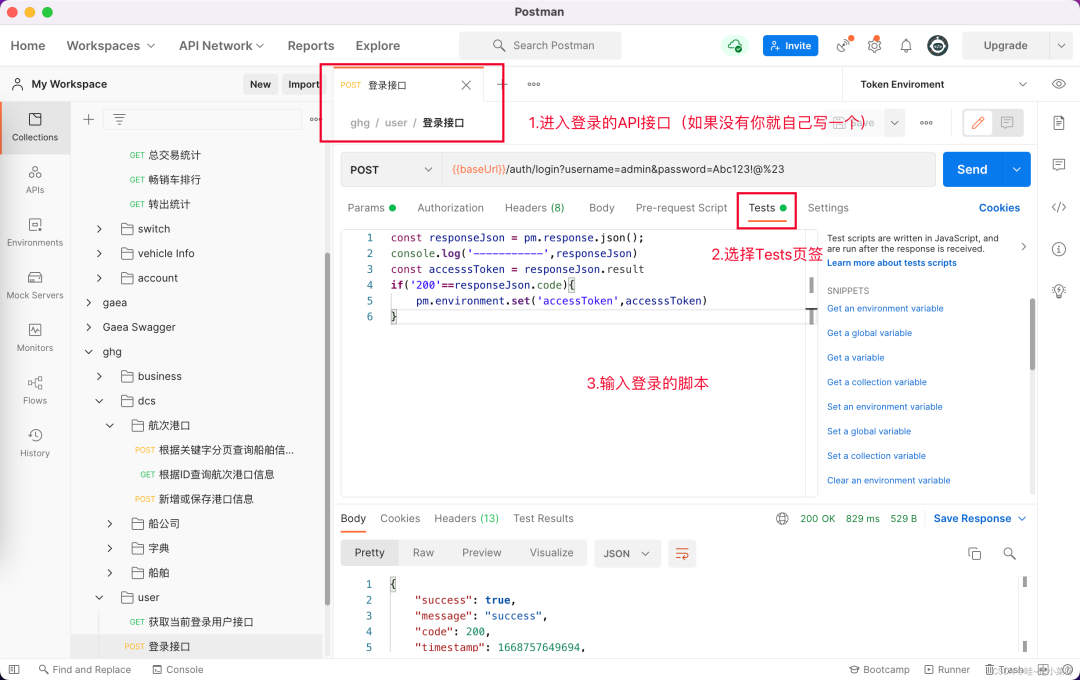Click the Send button
Screen dimensions: 1080x680
click(x=972, y=169)
